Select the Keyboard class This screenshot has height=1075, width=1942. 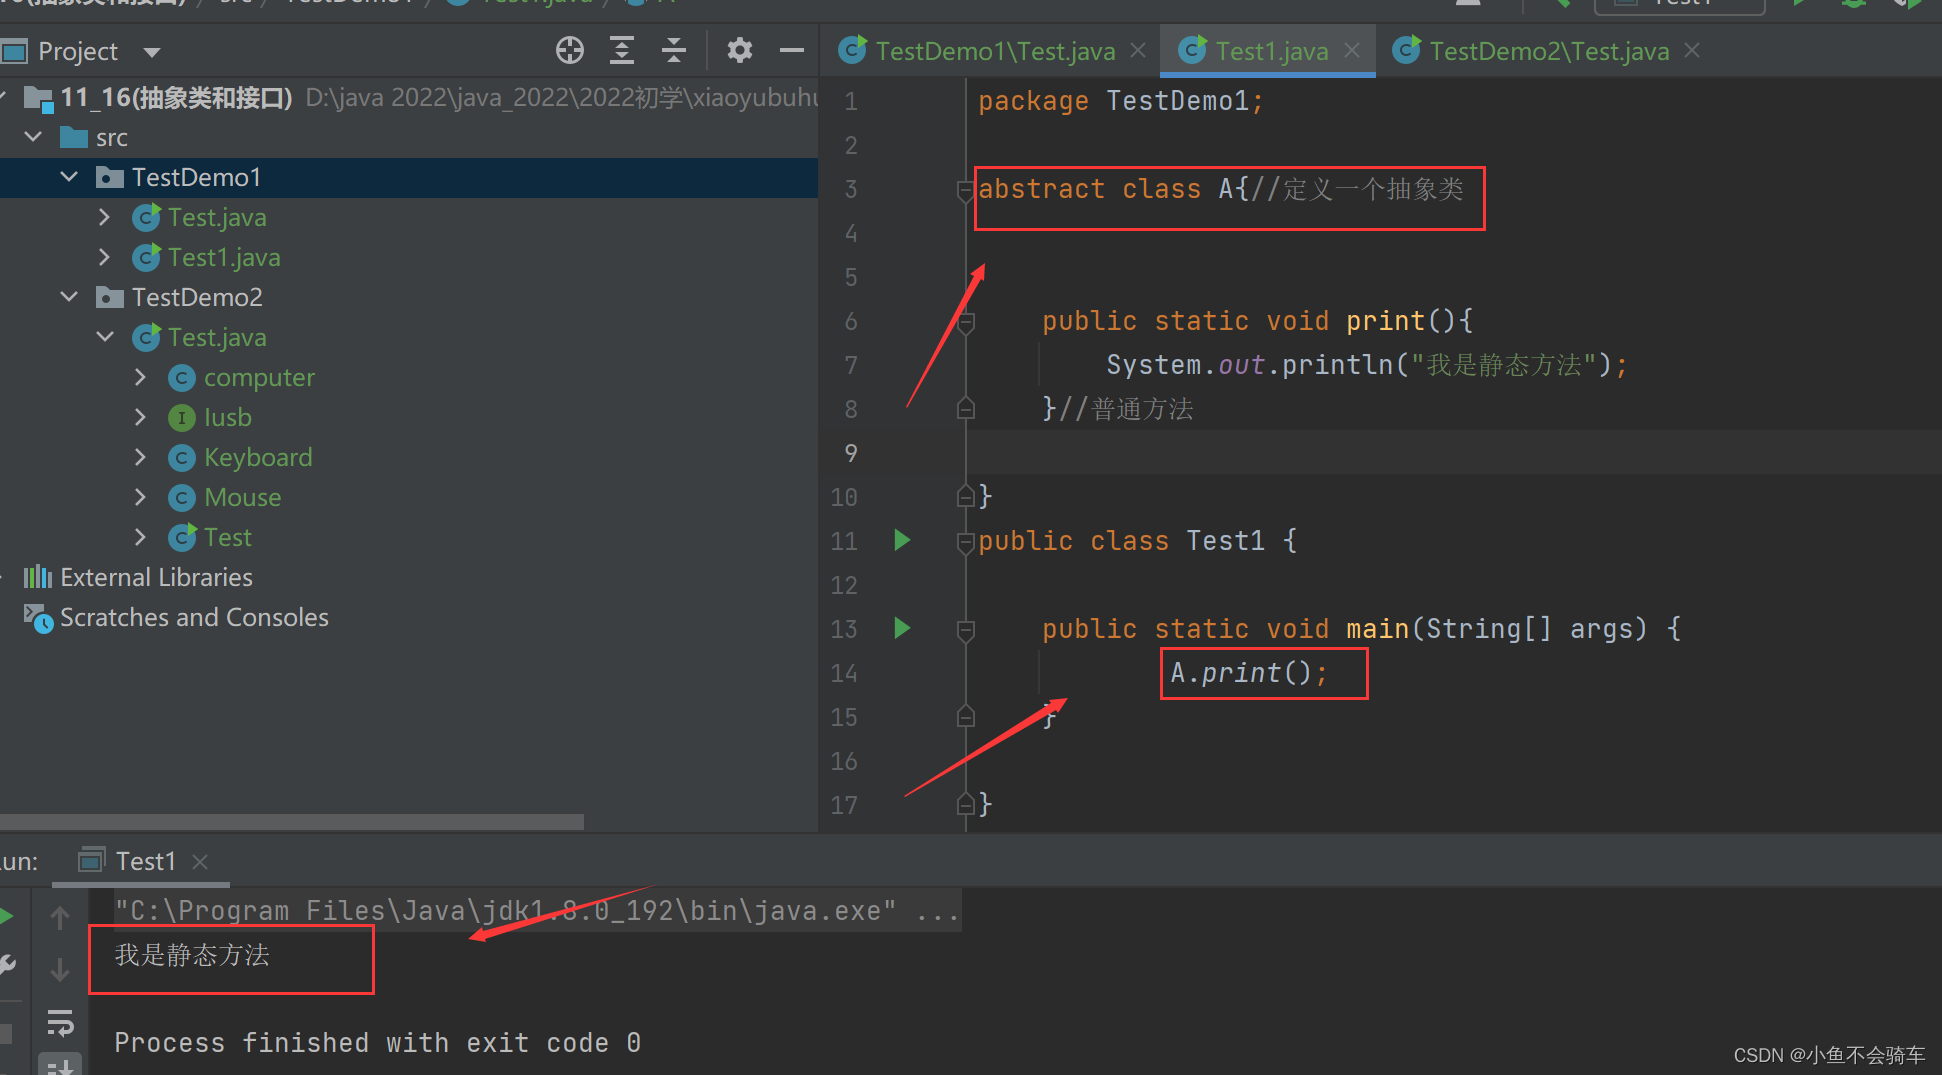tap(240, 457)
